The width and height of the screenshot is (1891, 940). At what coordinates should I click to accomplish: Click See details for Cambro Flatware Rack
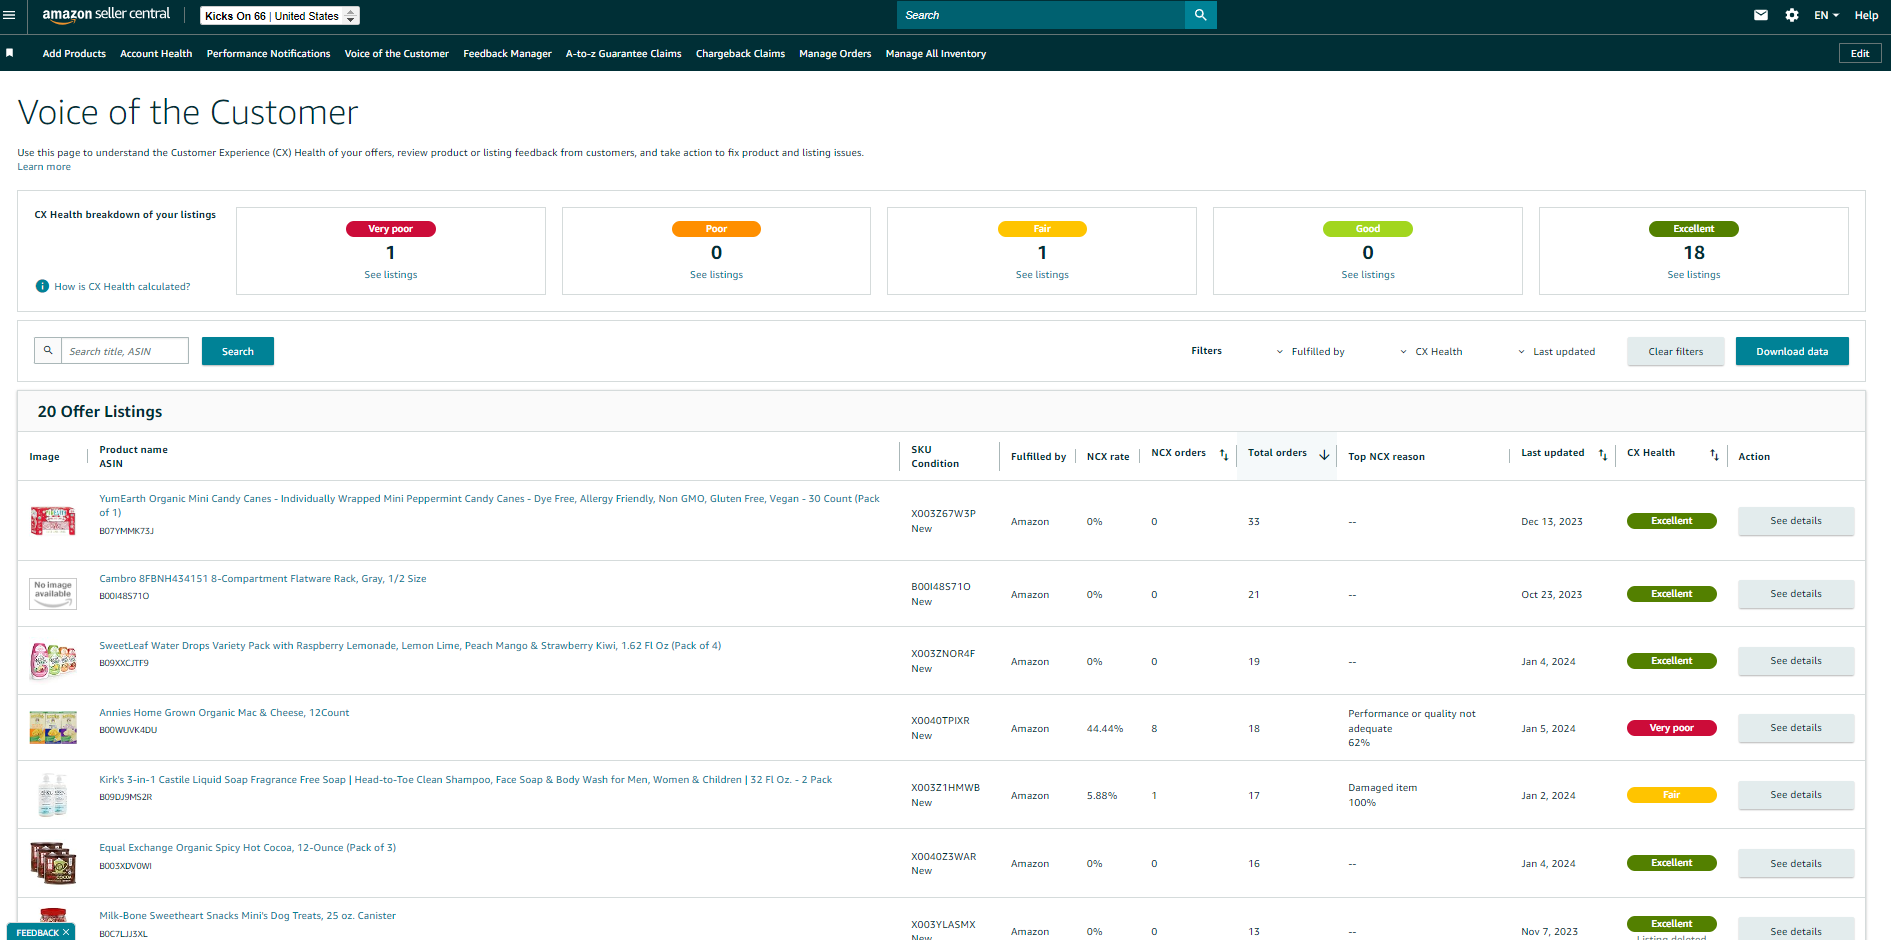[1796, 594]
